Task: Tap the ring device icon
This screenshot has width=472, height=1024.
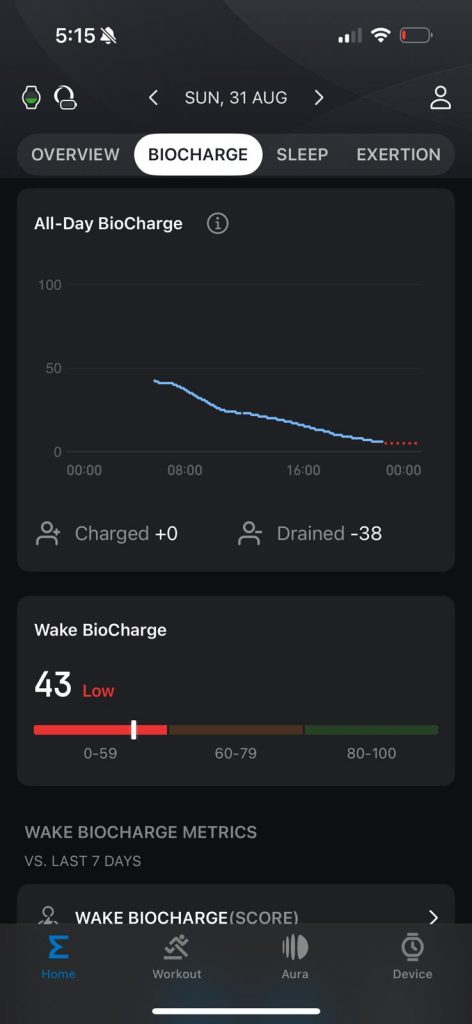Action: tap(65, 98)
